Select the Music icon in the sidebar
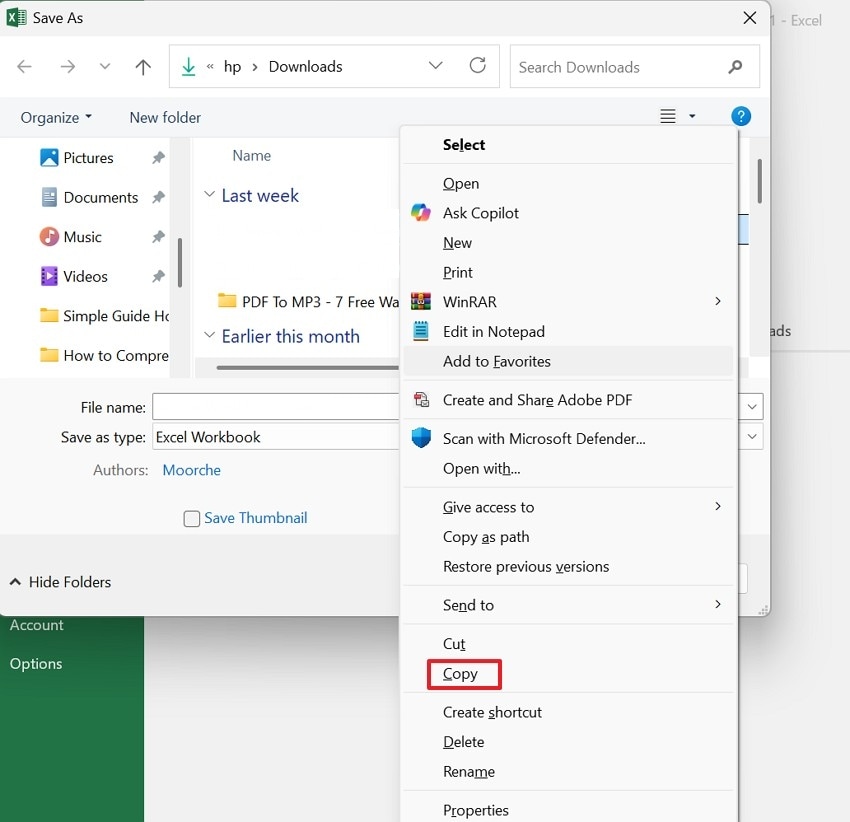The width and height of the screenshot is (850, 822). (50, 236)
